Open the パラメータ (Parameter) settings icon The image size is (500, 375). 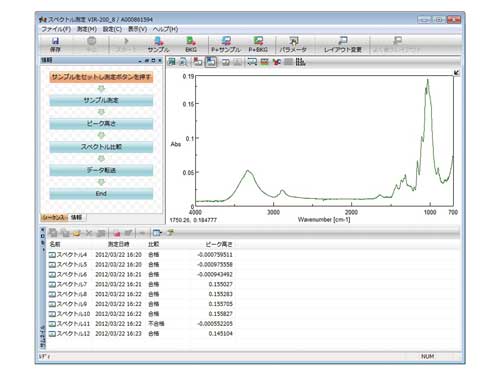(293, 44)
